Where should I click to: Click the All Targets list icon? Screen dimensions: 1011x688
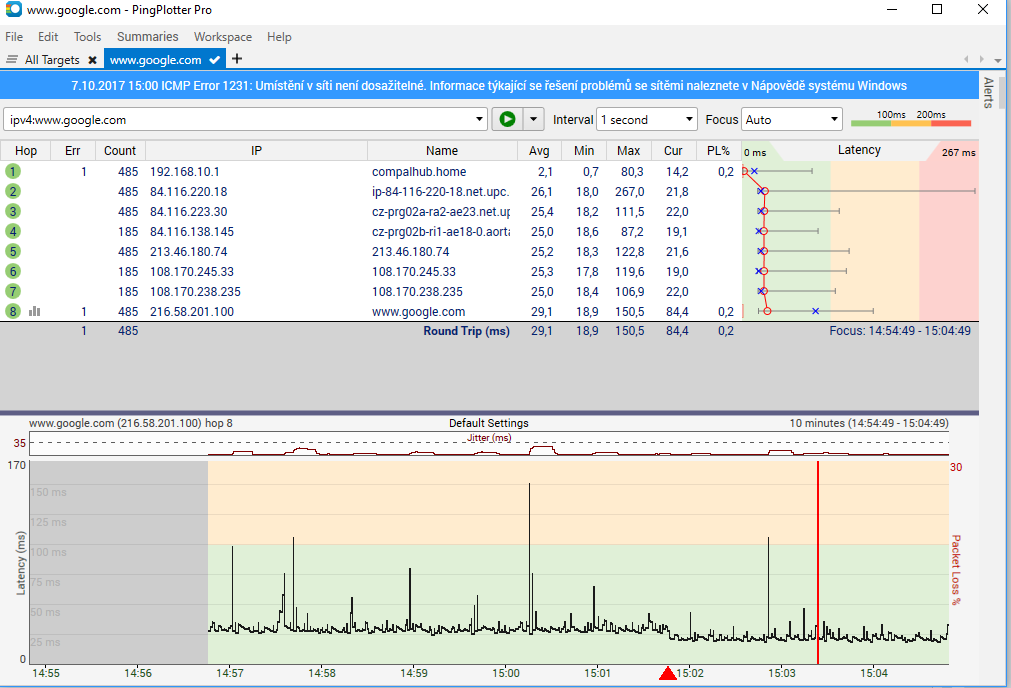(x=12, y=60)
